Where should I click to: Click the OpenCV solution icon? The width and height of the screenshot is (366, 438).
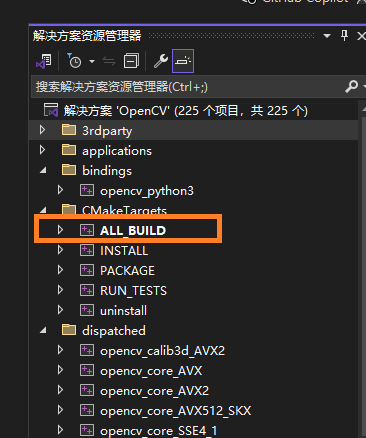(x=51, y=110)
